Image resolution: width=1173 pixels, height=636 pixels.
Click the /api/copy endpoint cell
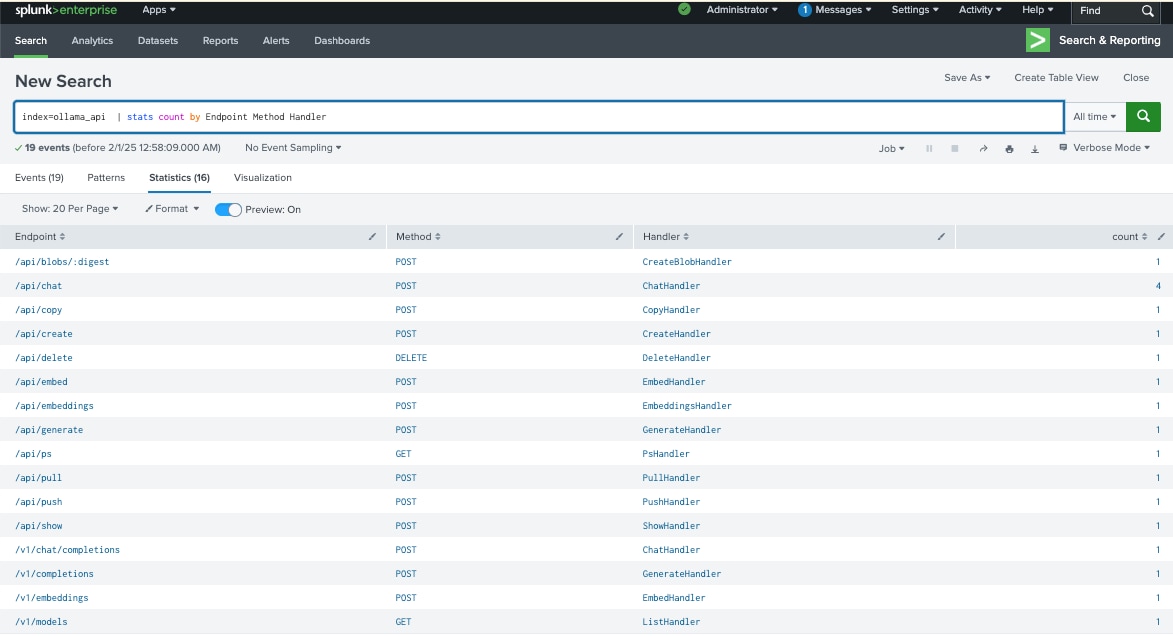click(x=39, y=310)
